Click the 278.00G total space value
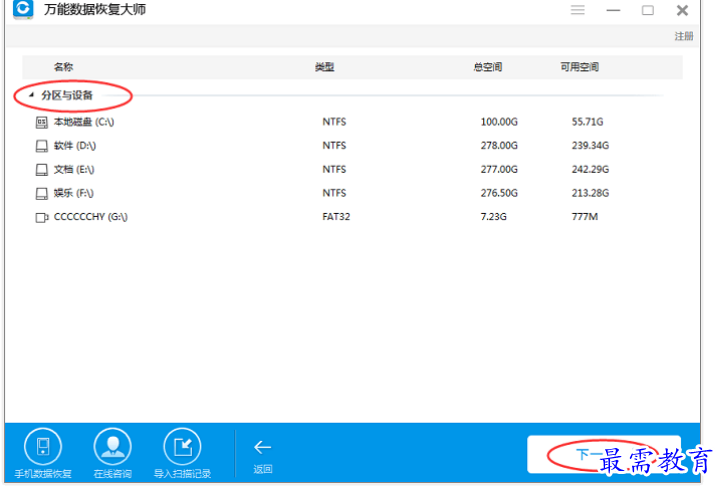 pos(499,146)
